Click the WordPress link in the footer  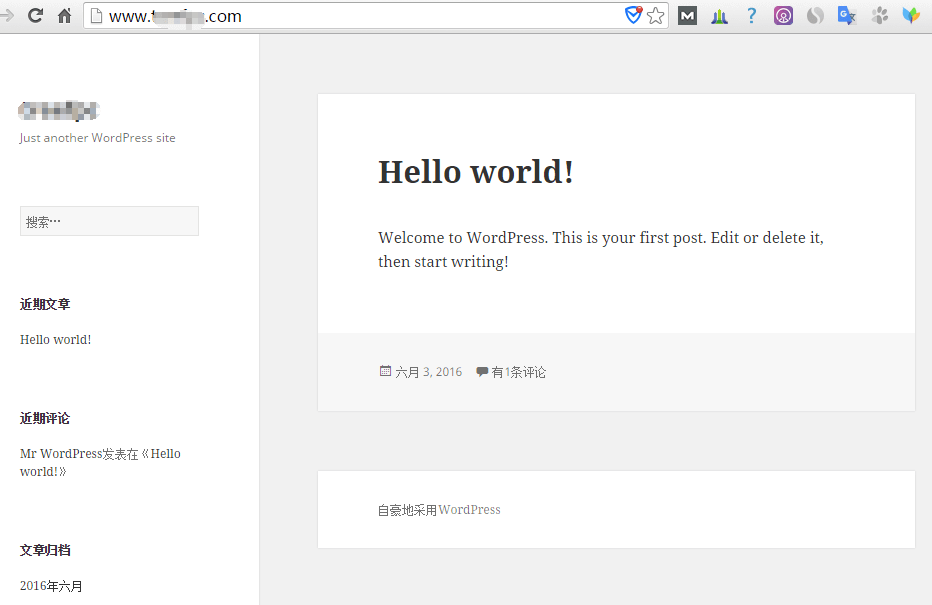(469, 509)
